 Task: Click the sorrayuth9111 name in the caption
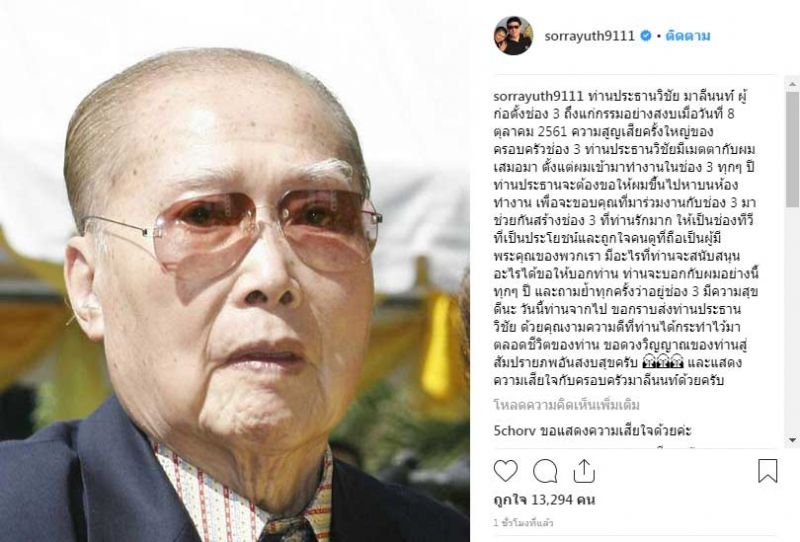538,96
